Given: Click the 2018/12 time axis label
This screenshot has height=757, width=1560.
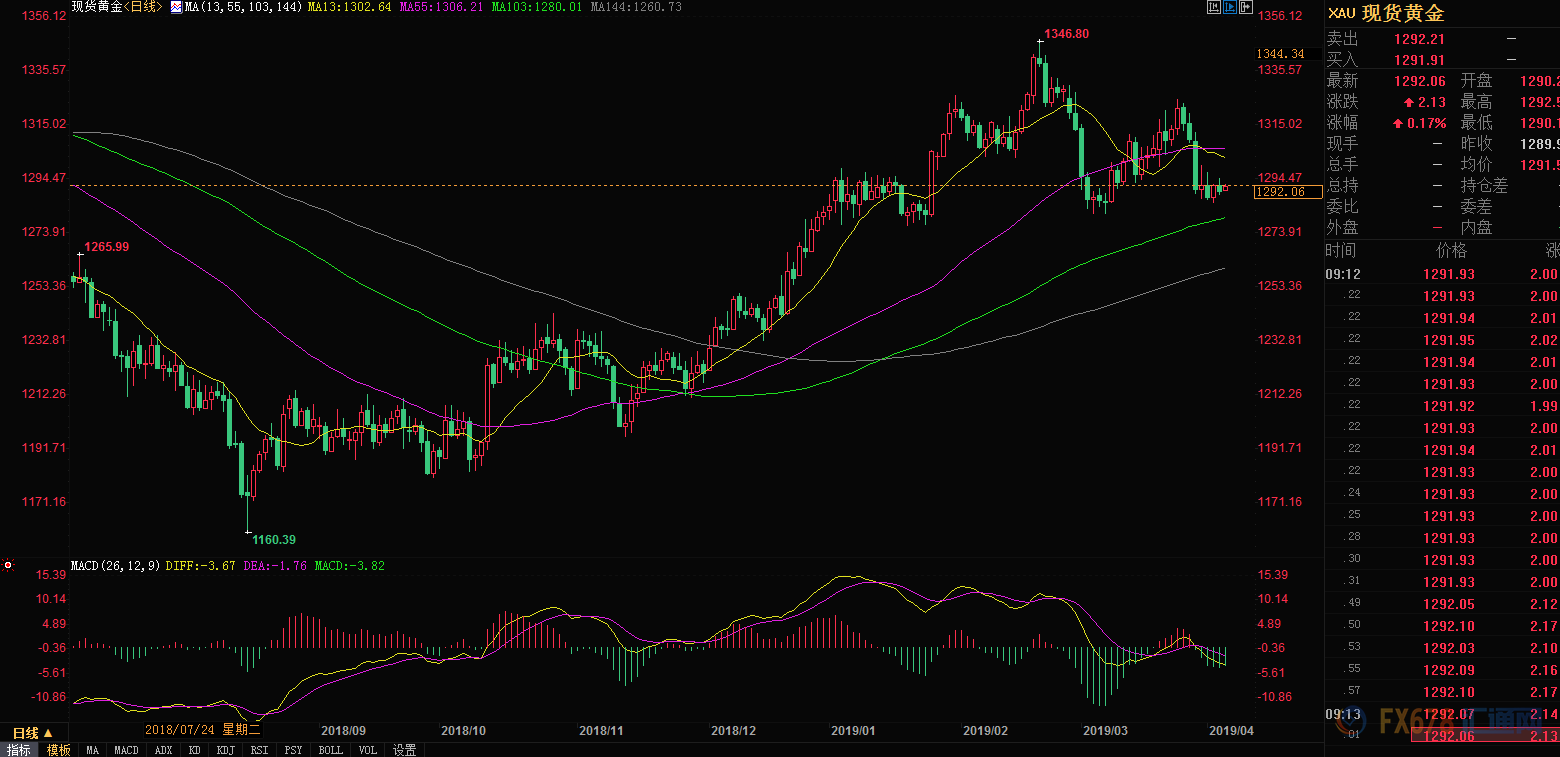Looking at the screenshot, I should (x=733, y=731).
